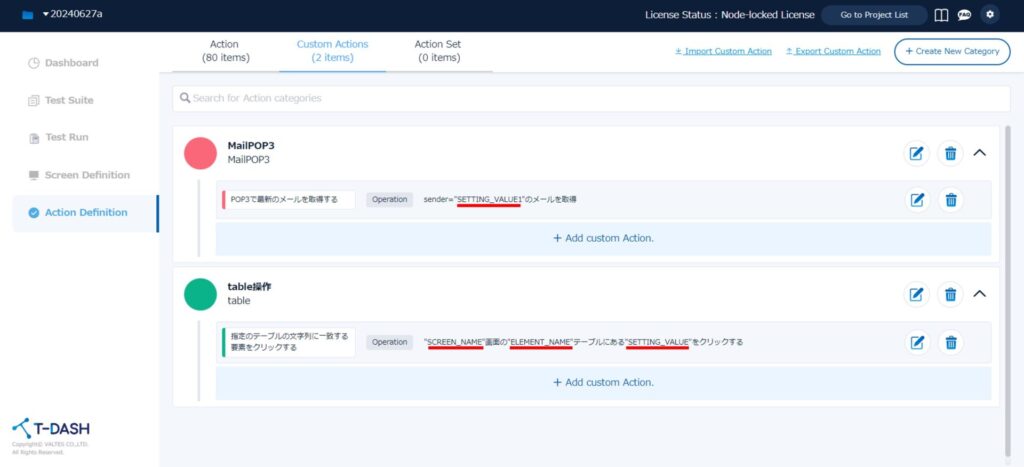Delete the POP3 mail retrieval custom action
This screenshot has height=467, width=1024.
951,199
